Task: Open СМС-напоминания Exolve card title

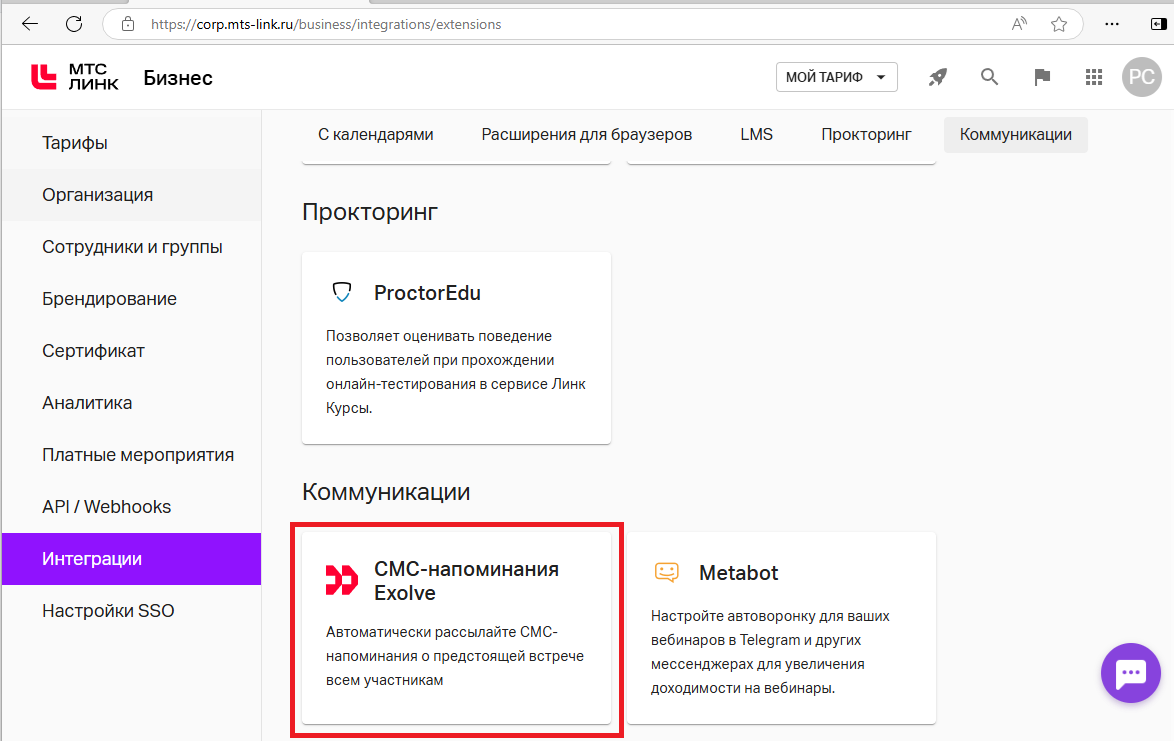Action: 466,581
